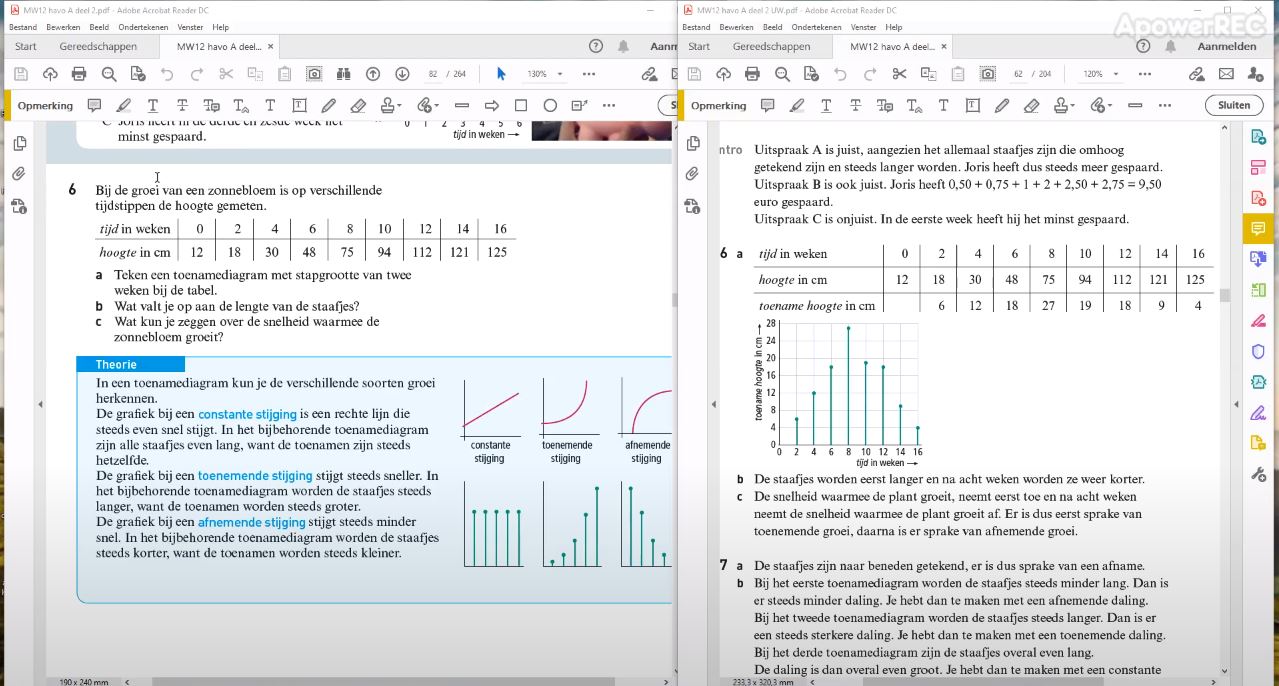Open the Fill & Sign pen tool in the right sidebar
Viewport: 1279px width, 686px height.
[x=1258, y=412]
